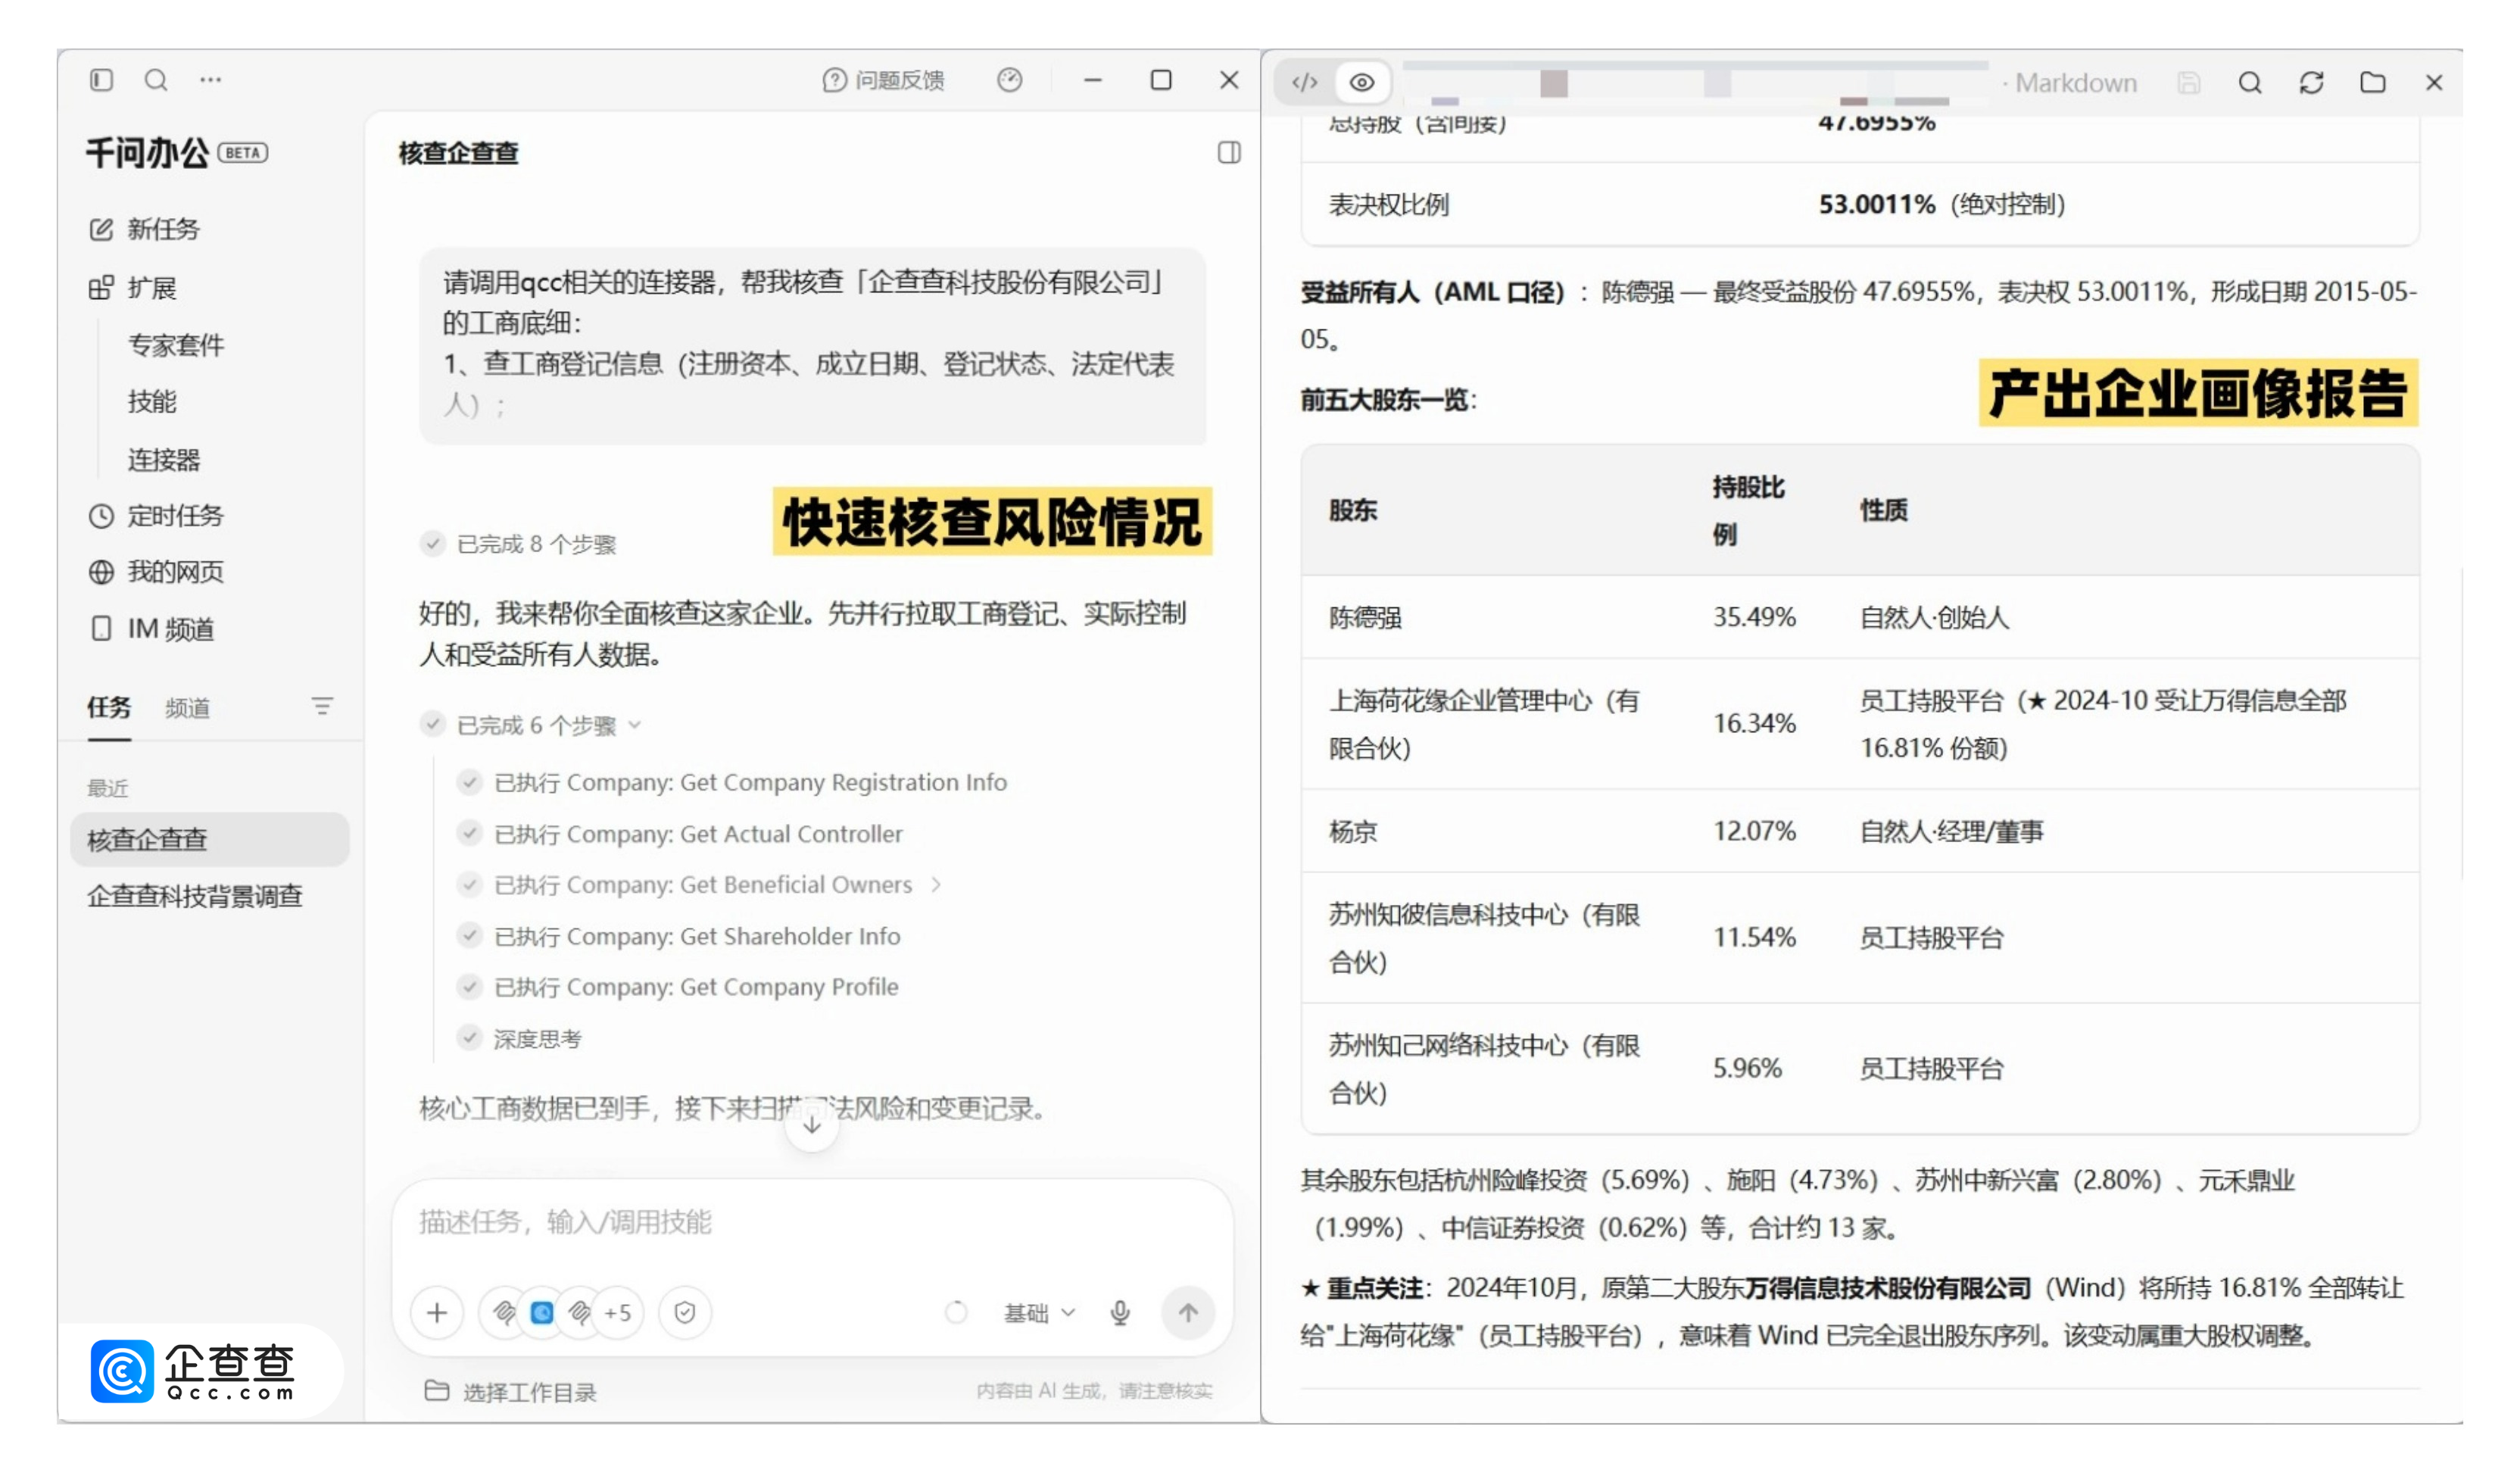This screenshot has height=1482, width=2520.
Task: Close the Markdown preview pane
Action: click(x=2434, y=83)
